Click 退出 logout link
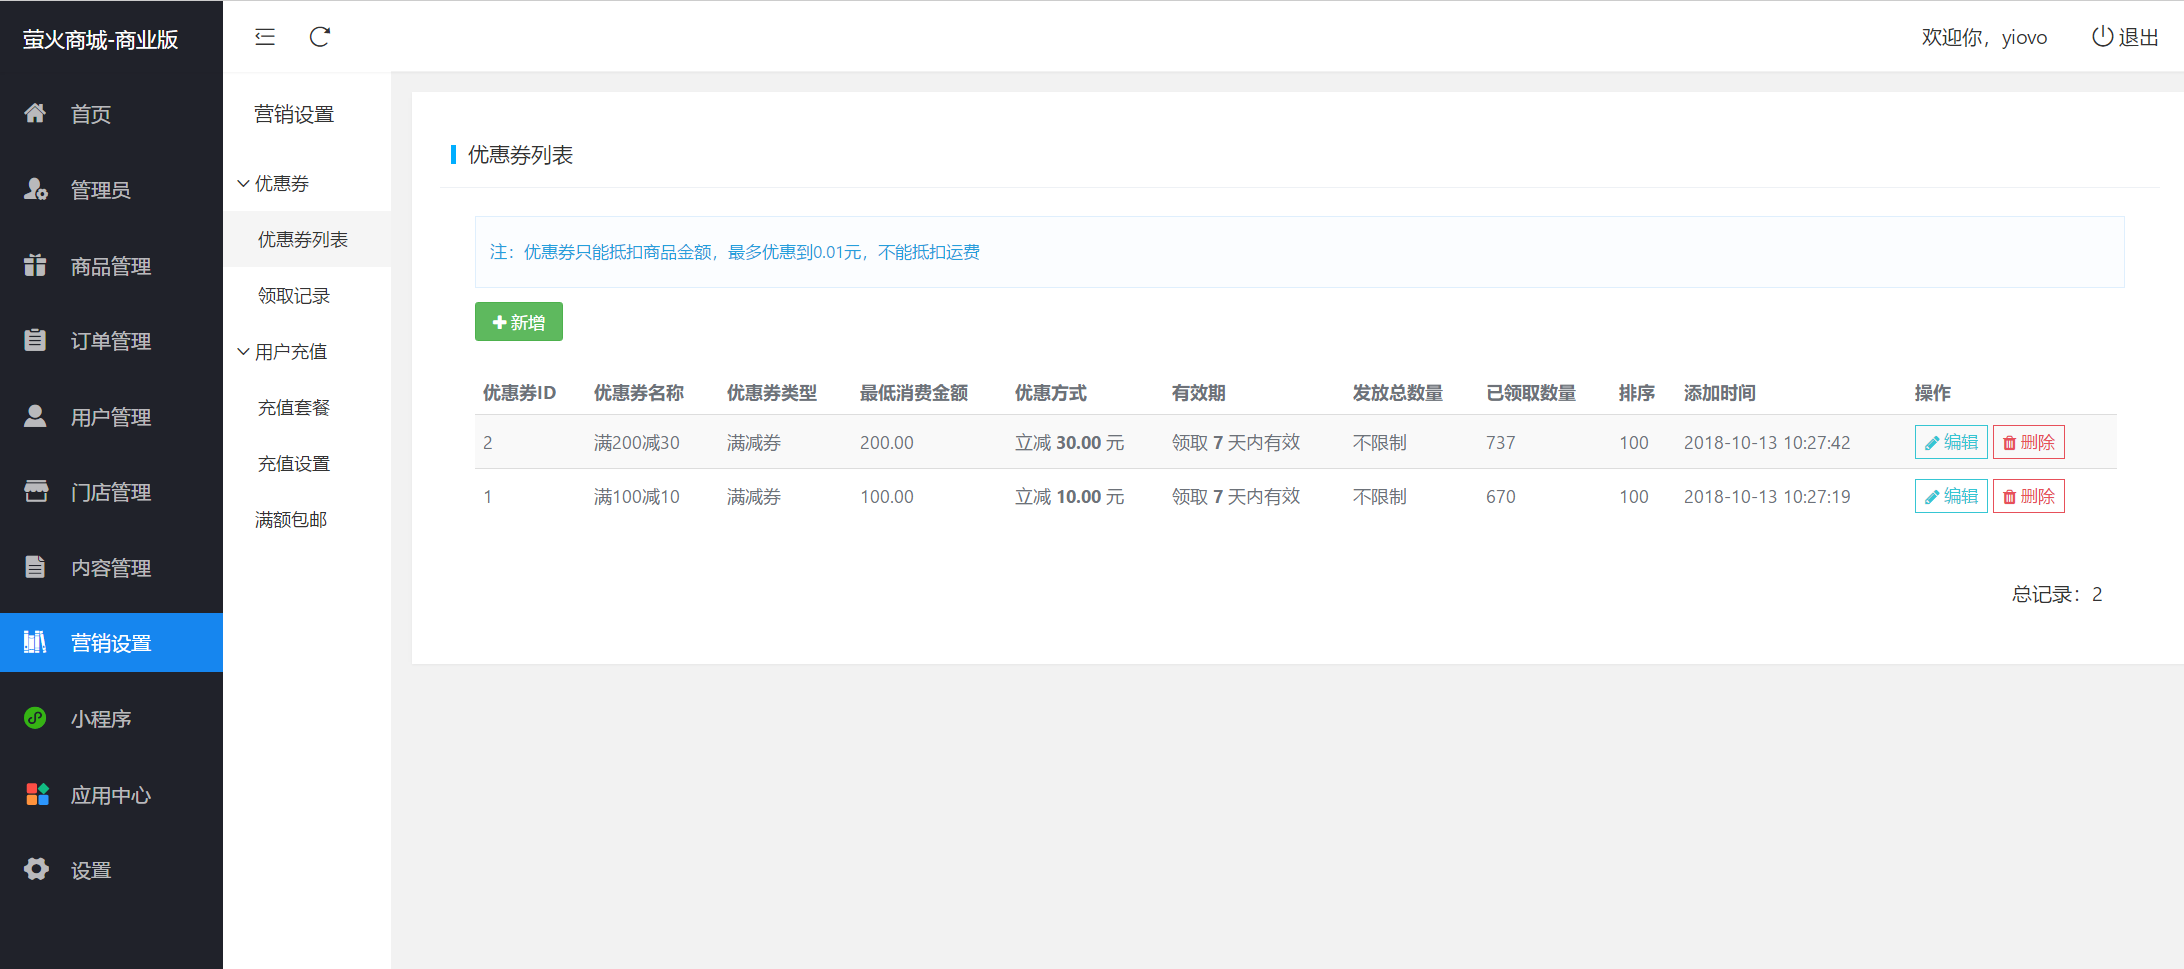The image size is (2184, 969). 2125,37
